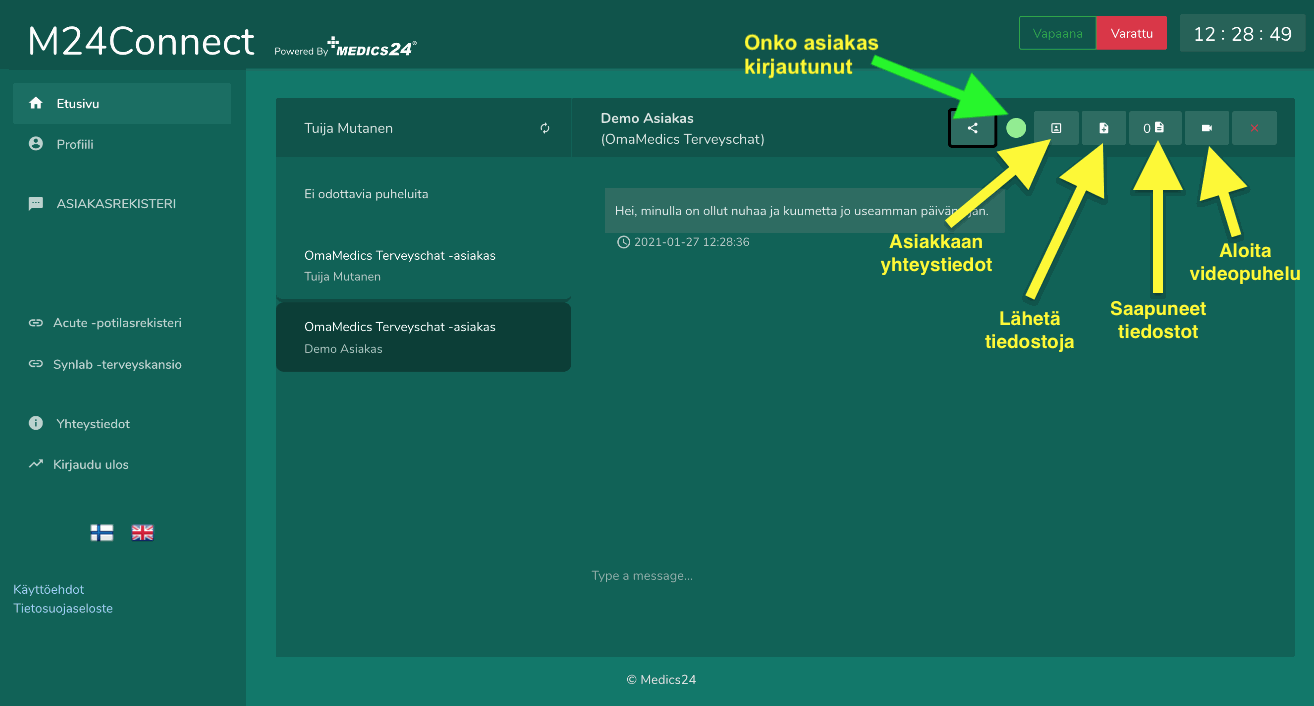Click the Acute -potilasrekisteri link icon
Image resolution: width=1314 pixels, height=706 pixels.
36,323
